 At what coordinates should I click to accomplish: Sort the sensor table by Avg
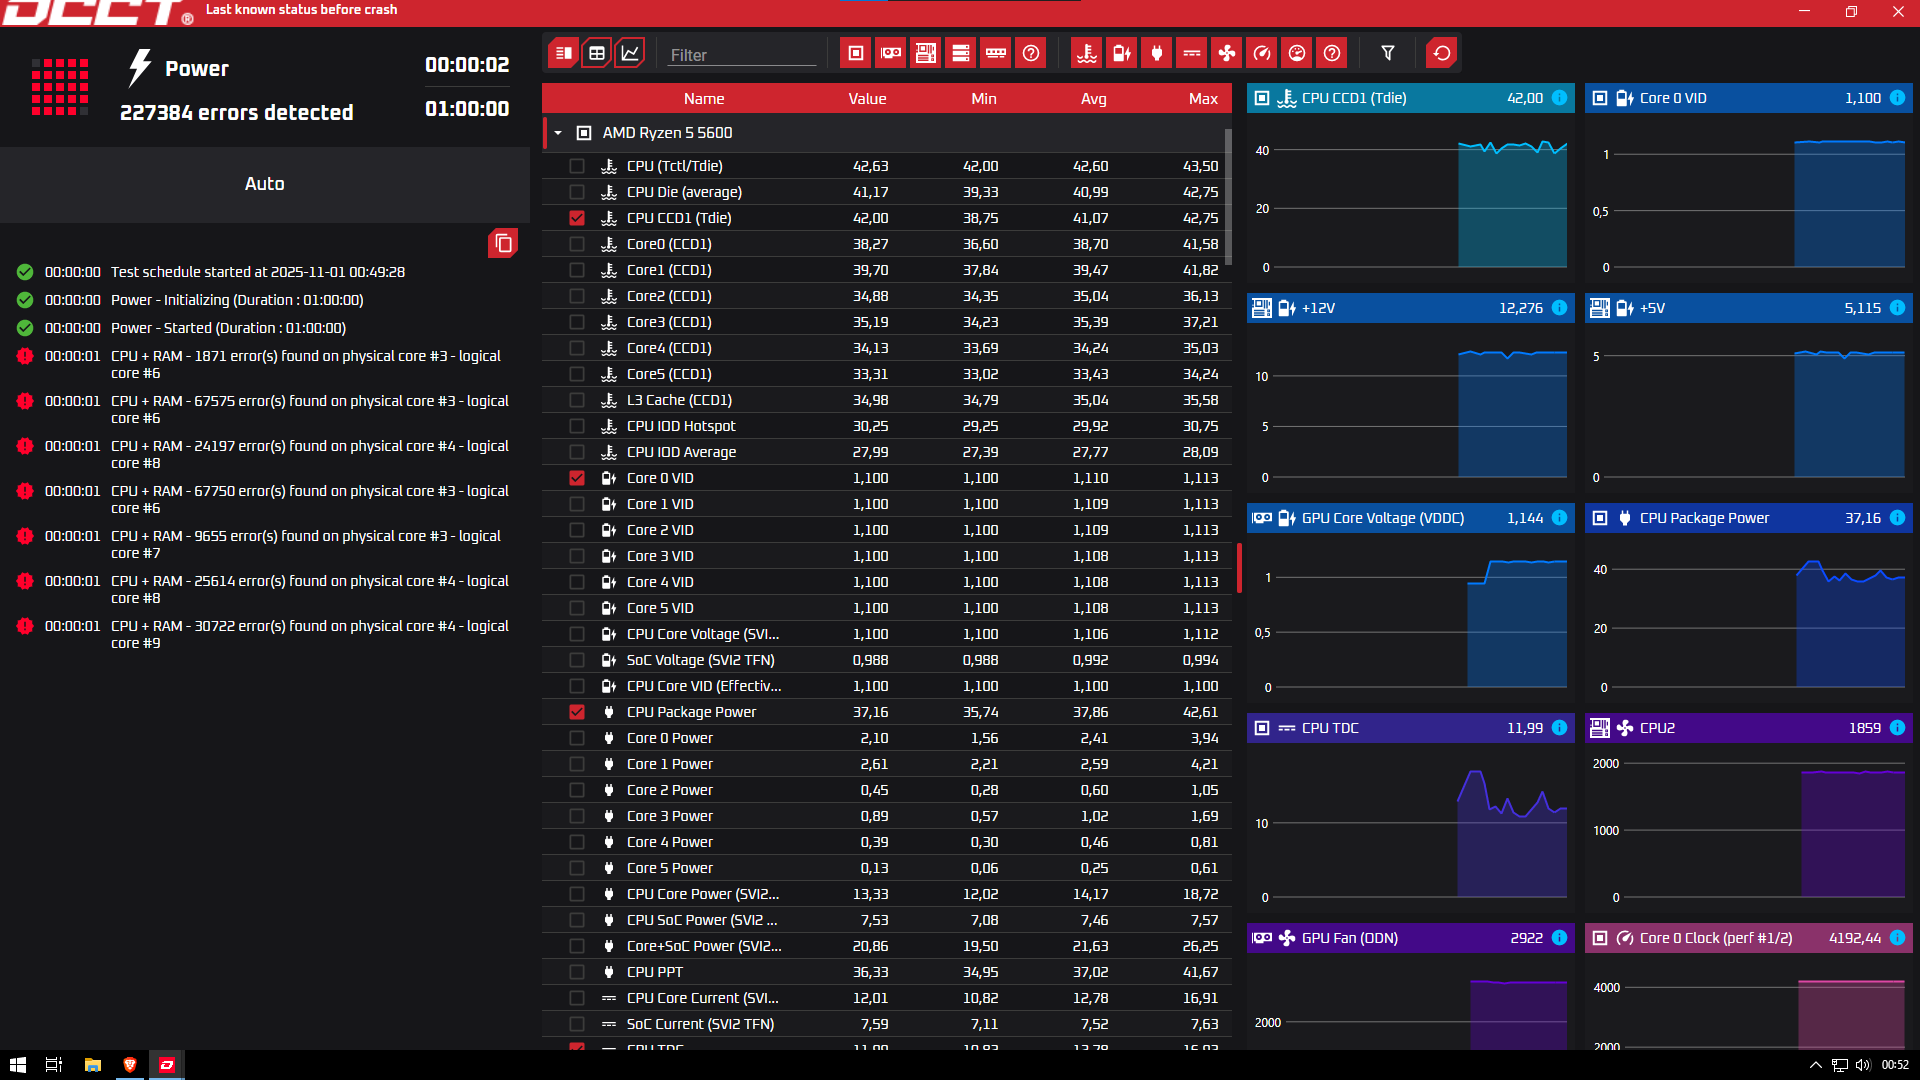(1094, 99)
